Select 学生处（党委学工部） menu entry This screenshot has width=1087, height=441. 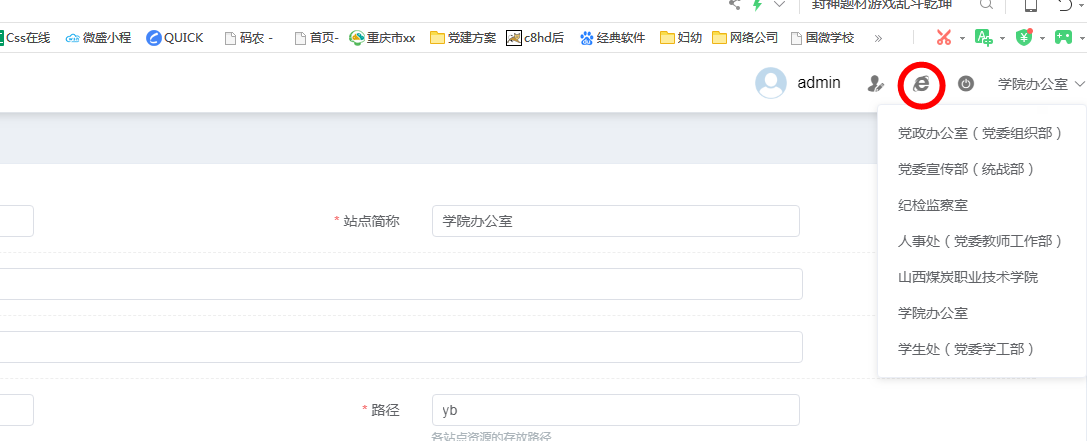pyautogui.click(x=966, y=349)
